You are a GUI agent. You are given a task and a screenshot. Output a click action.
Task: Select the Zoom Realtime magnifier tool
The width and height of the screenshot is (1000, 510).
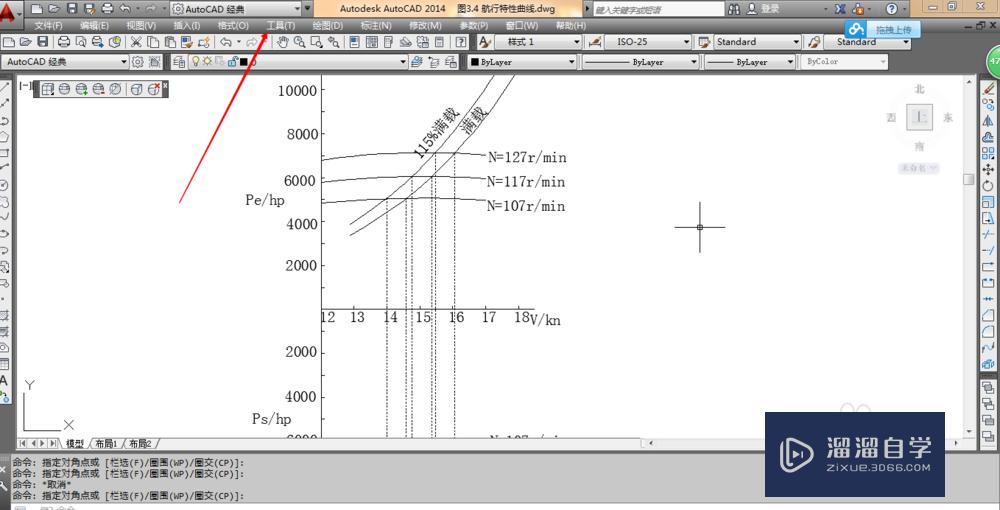click(x=299, y=42)
